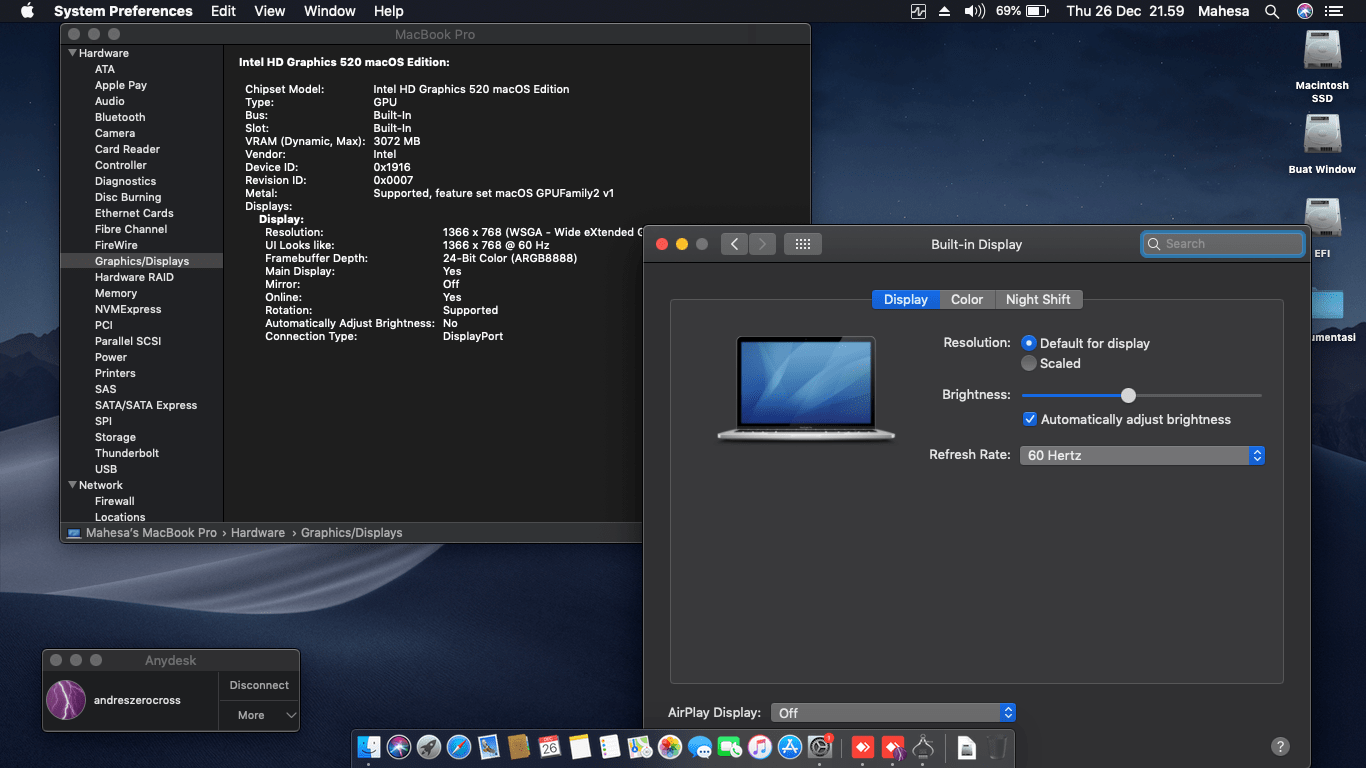Open Notes icon in the dock
1366x768 pixels.
(580, 746)
